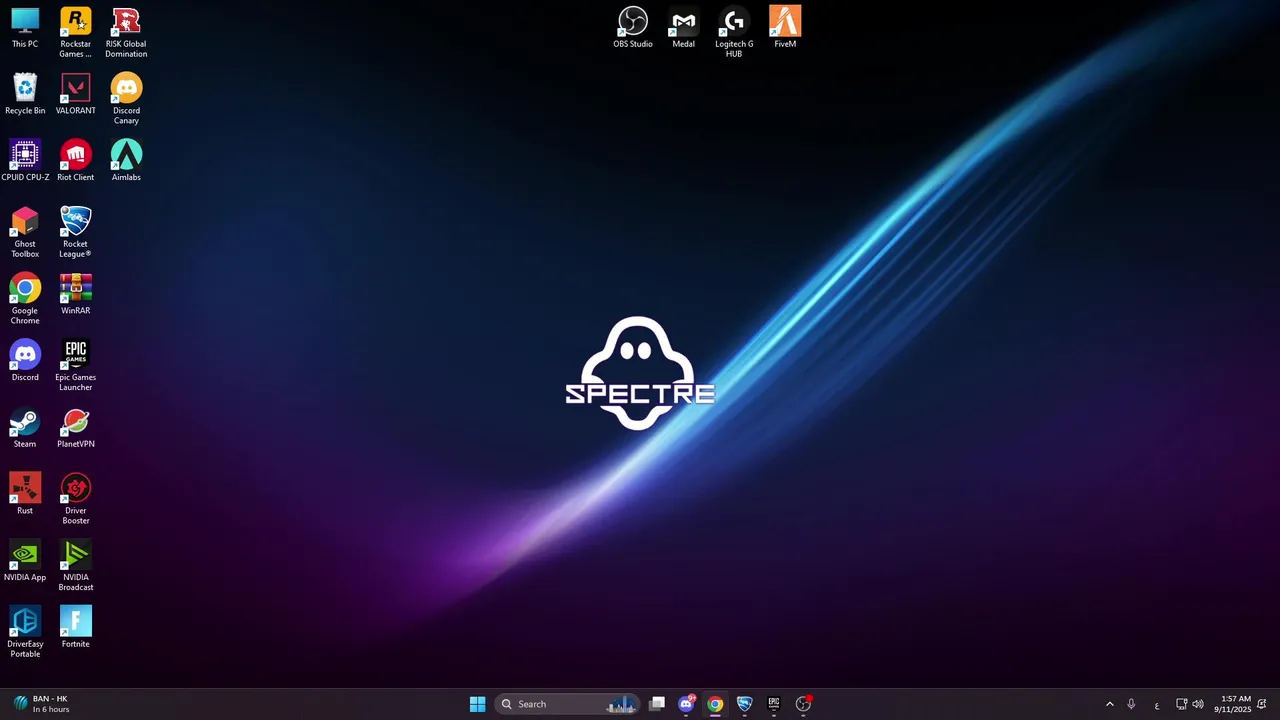This screenshot has width=1280, height=720.
Task: Open CPUID CPU-Z shortcut
Action: click(x=25, y=161)
